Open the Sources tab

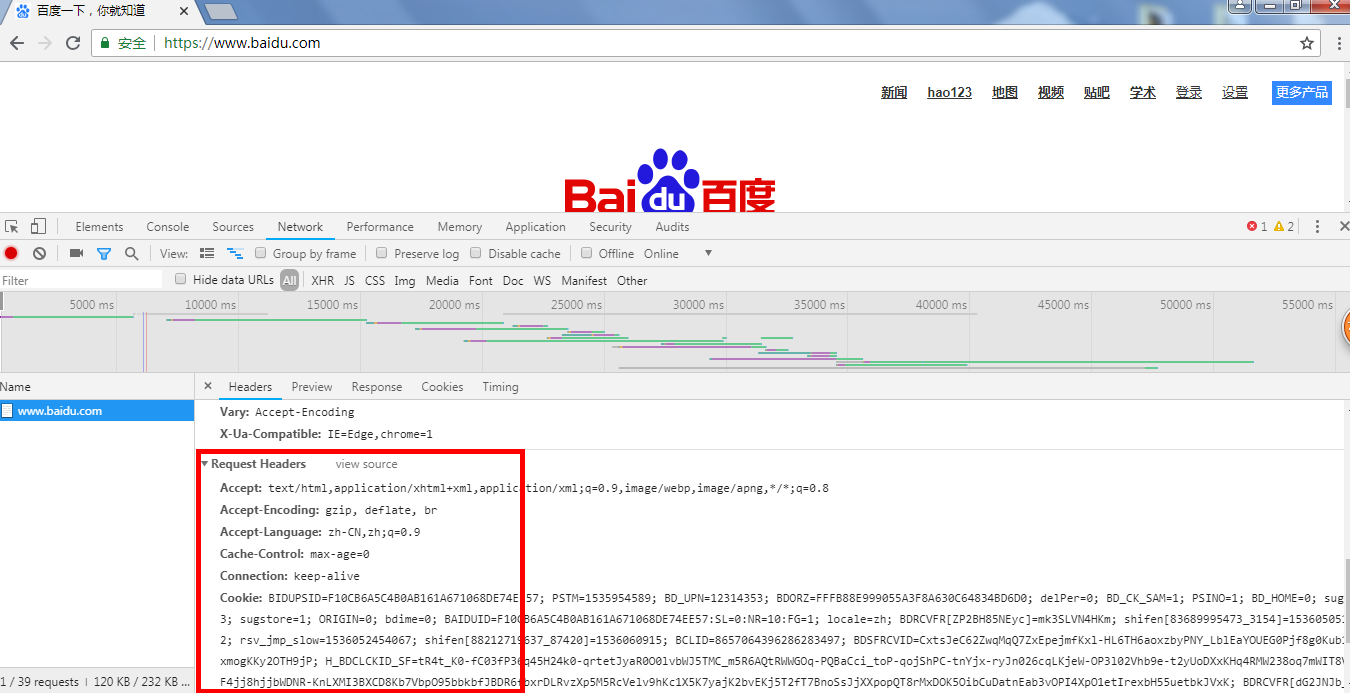[x=233, y=227]
